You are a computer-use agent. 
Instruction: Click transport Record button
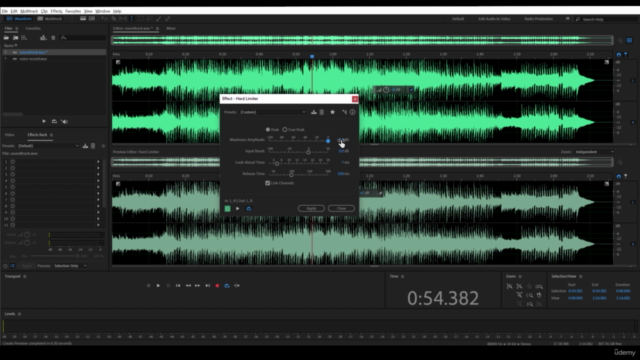[217, 286]
